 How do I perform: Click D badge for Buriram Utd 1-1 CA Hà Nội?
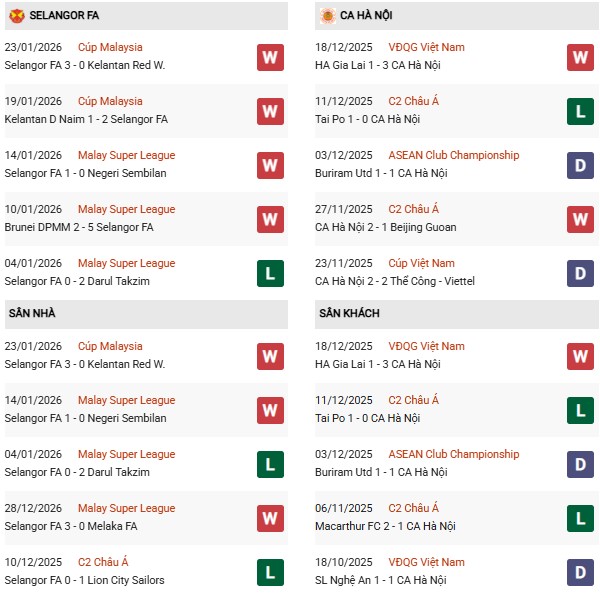(x=580, y=165)
